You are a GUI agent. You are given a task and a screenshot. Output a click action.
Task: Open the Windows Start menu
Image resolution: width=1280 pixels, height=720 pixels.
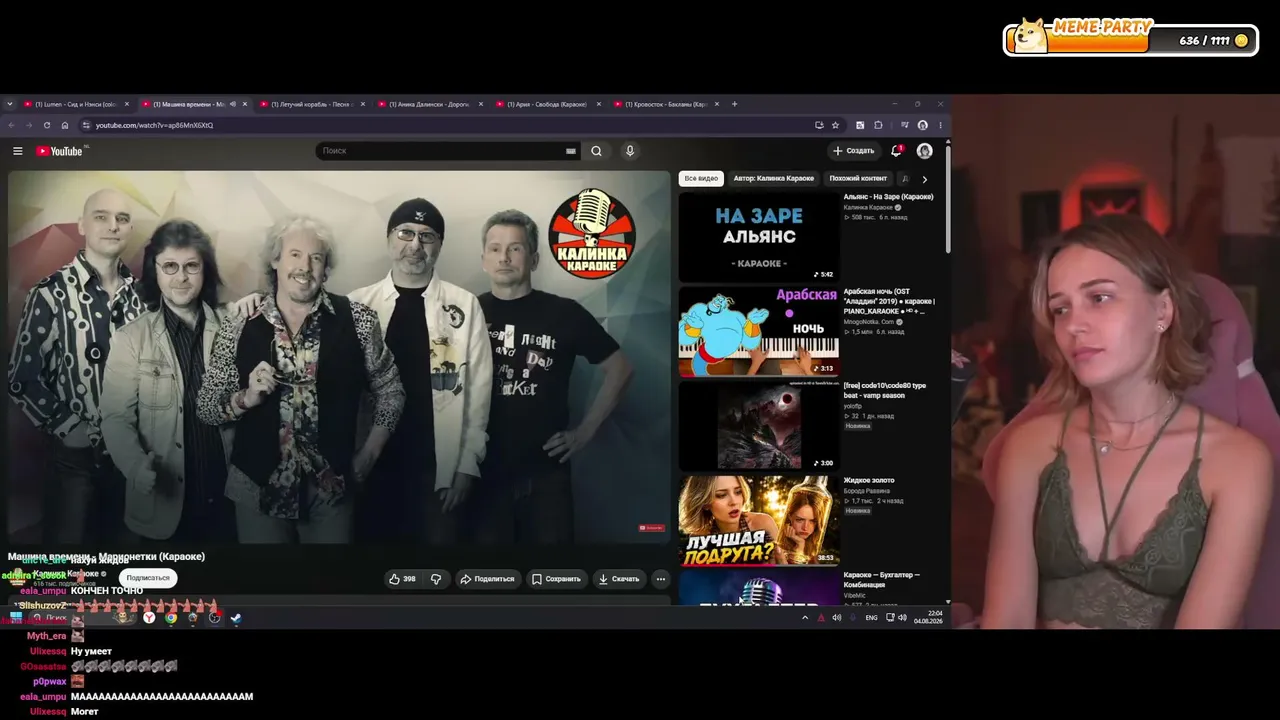tap(15, 618)
